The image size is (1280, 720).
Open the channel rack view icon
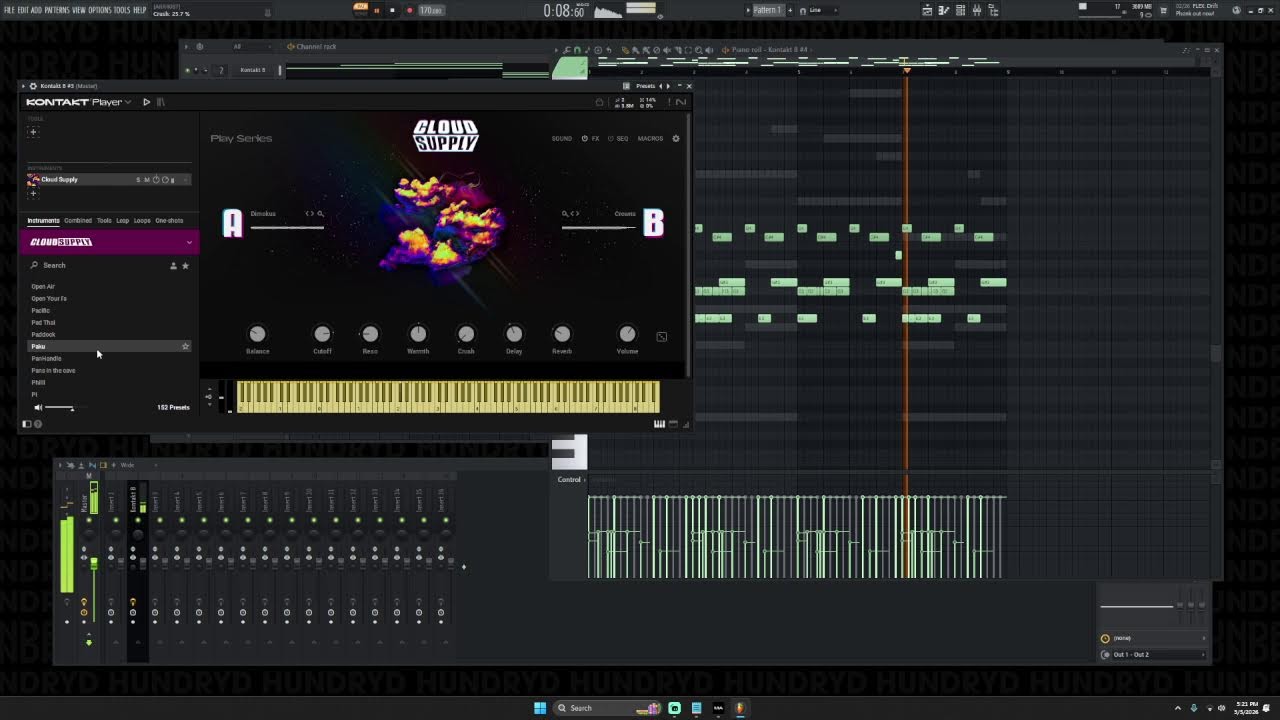click(x=960, y=10)
